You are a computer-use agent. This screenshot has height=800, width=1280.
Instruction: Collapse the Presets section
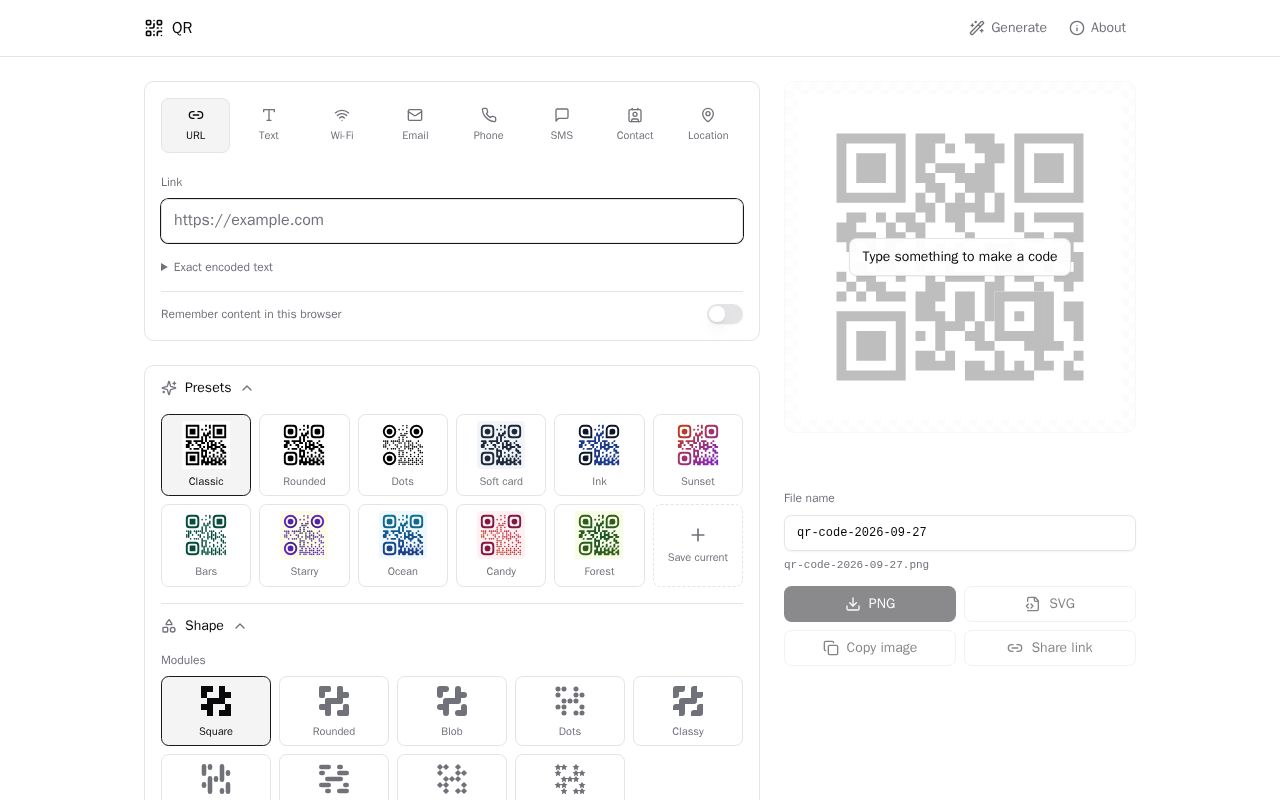207,388
